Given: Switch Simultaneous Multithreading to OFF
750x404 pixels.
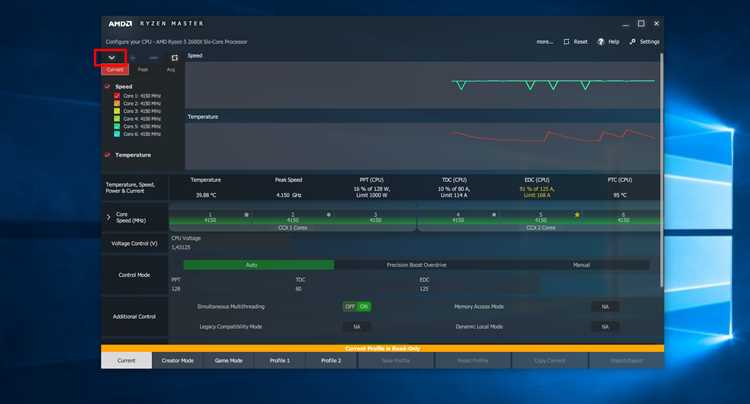Looking at the screenshot, I should [350, 306].
